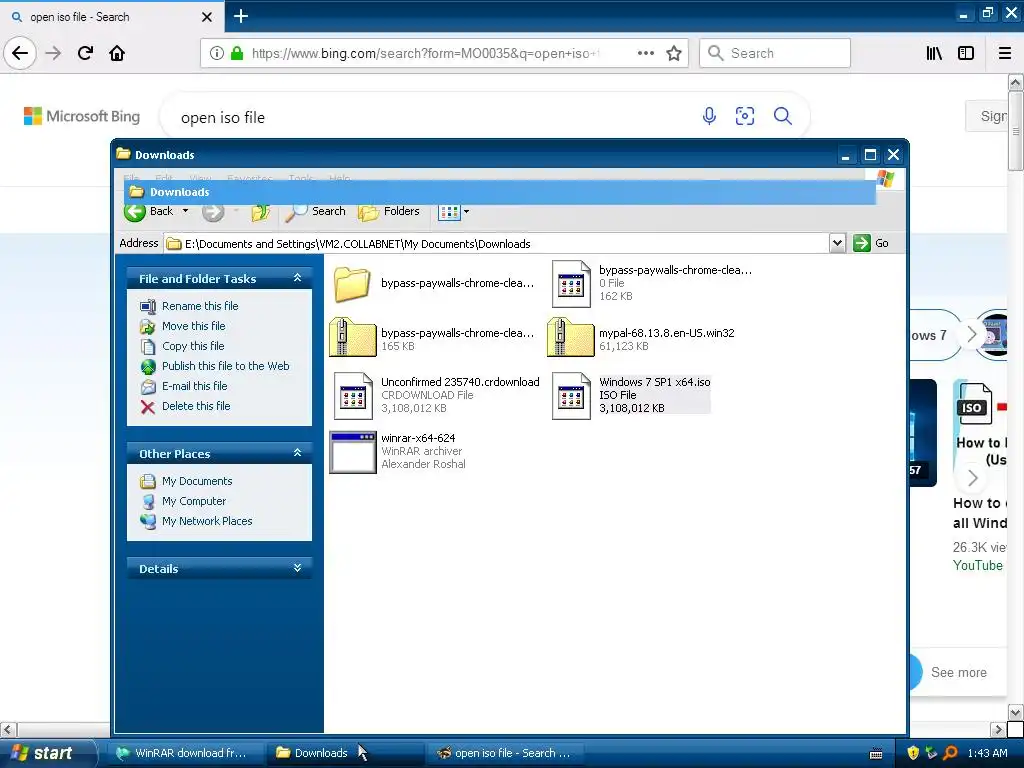Switch to 'open iso file - Search' taskbar item
1024x768 pixels.
[x=505, y=753]
